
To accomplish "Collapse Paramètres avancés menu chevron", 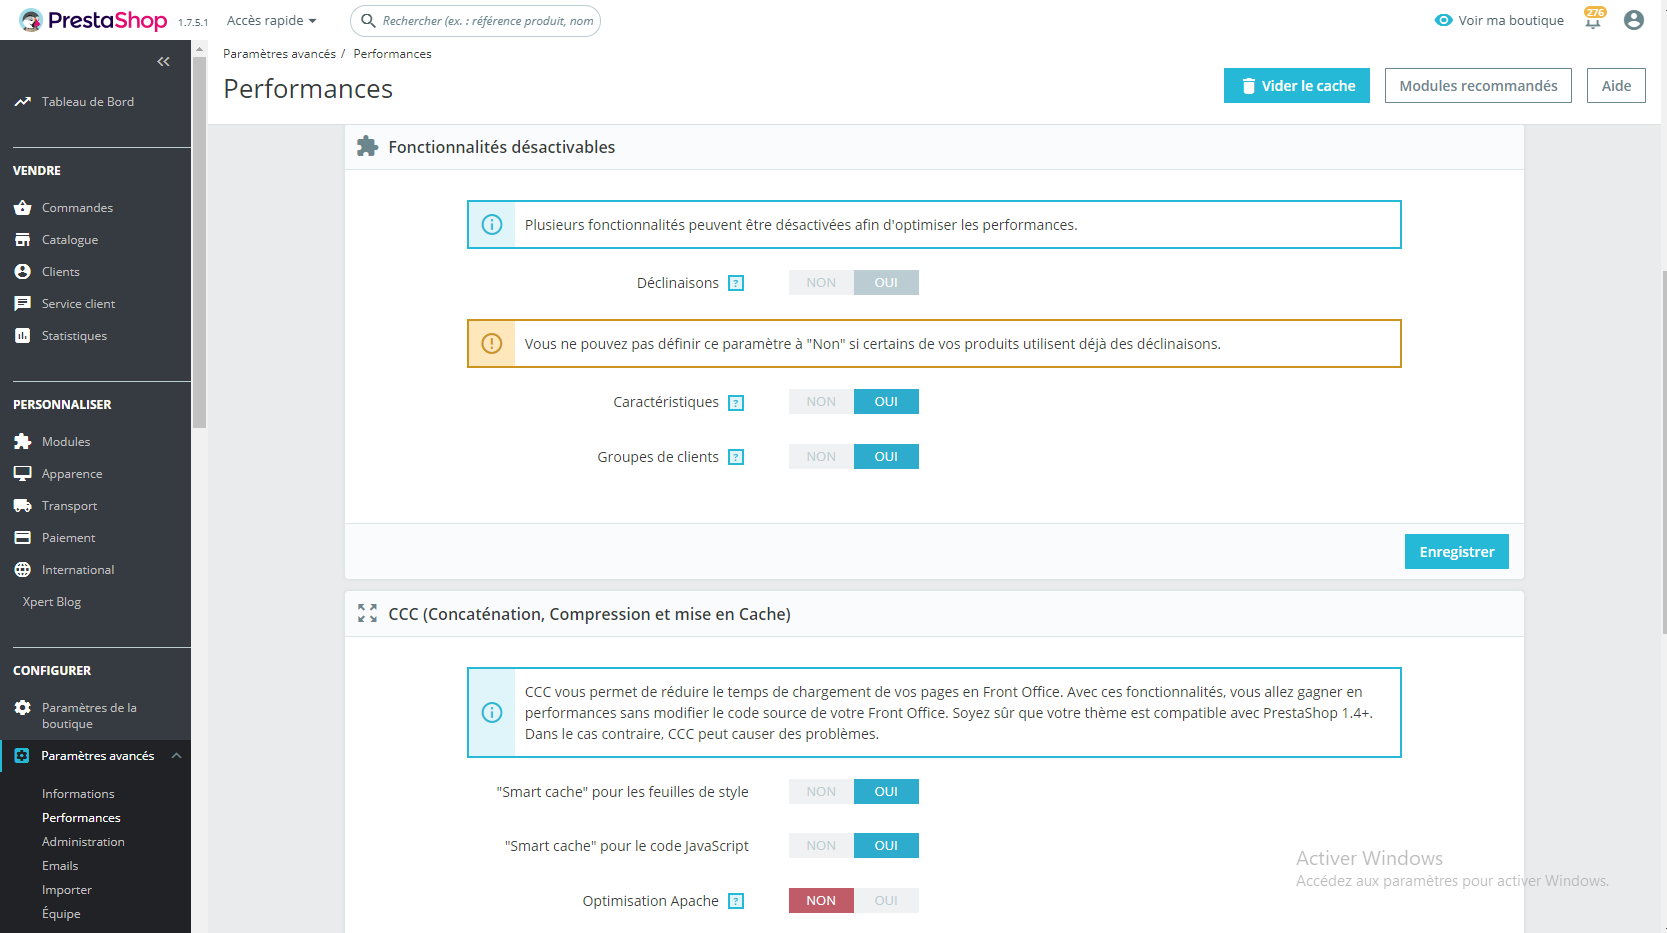I will coord(177,756).
